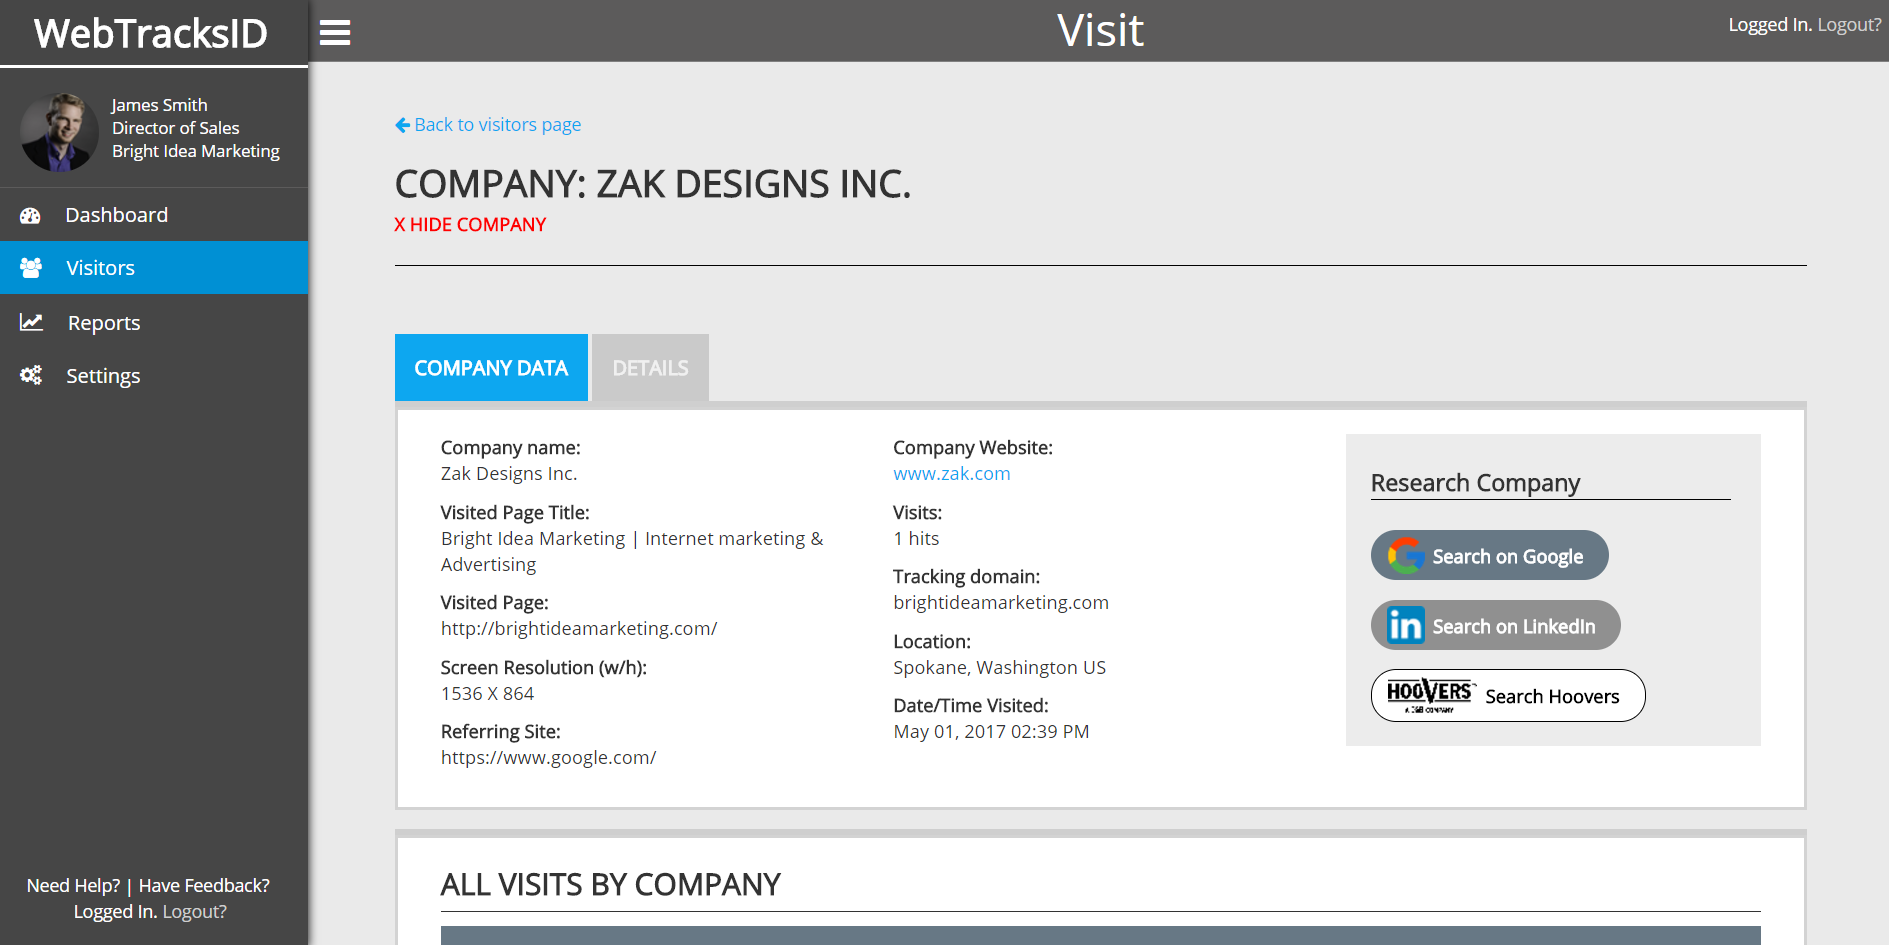Click the James Smith name text
The height and width of the screenshot is (945, 1889).
click(x=159, y=105)
